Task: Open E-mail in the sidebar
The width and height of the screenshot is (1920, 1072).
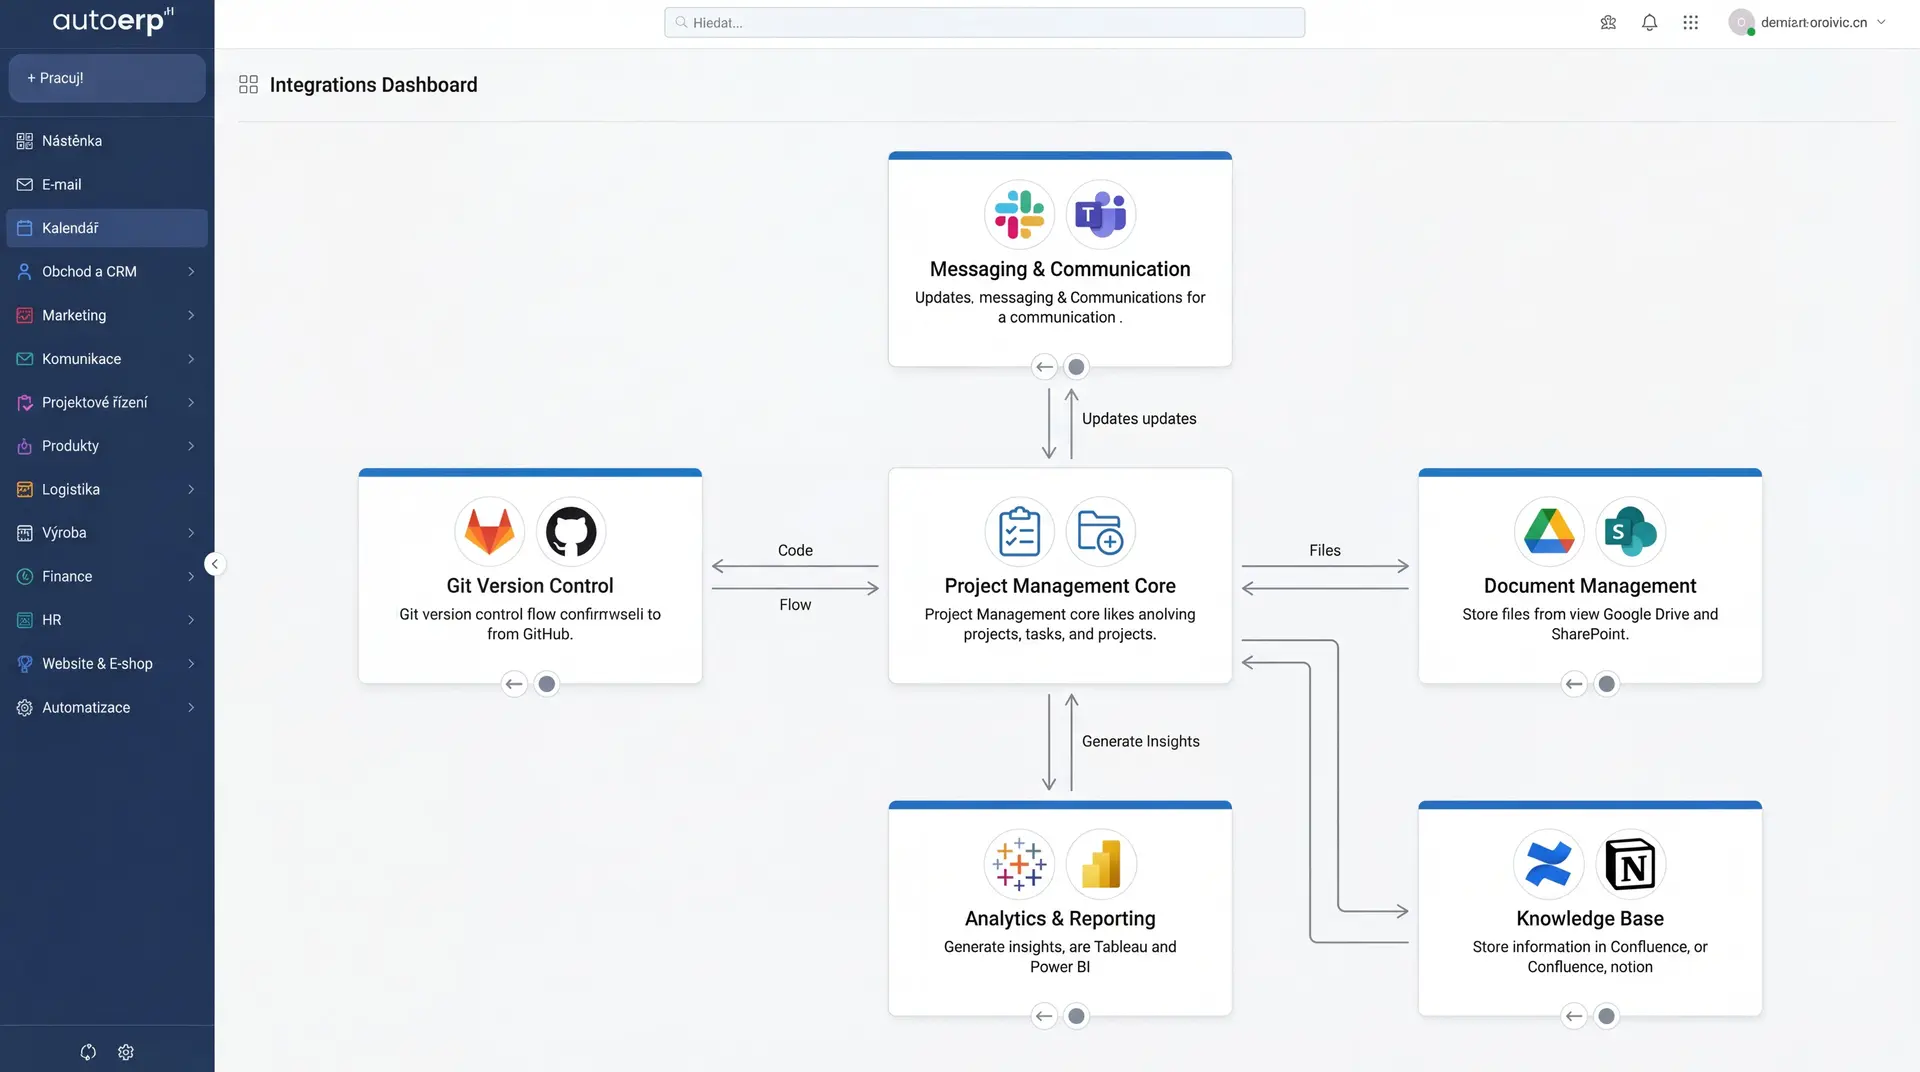Action: click(x=107, y=185)
